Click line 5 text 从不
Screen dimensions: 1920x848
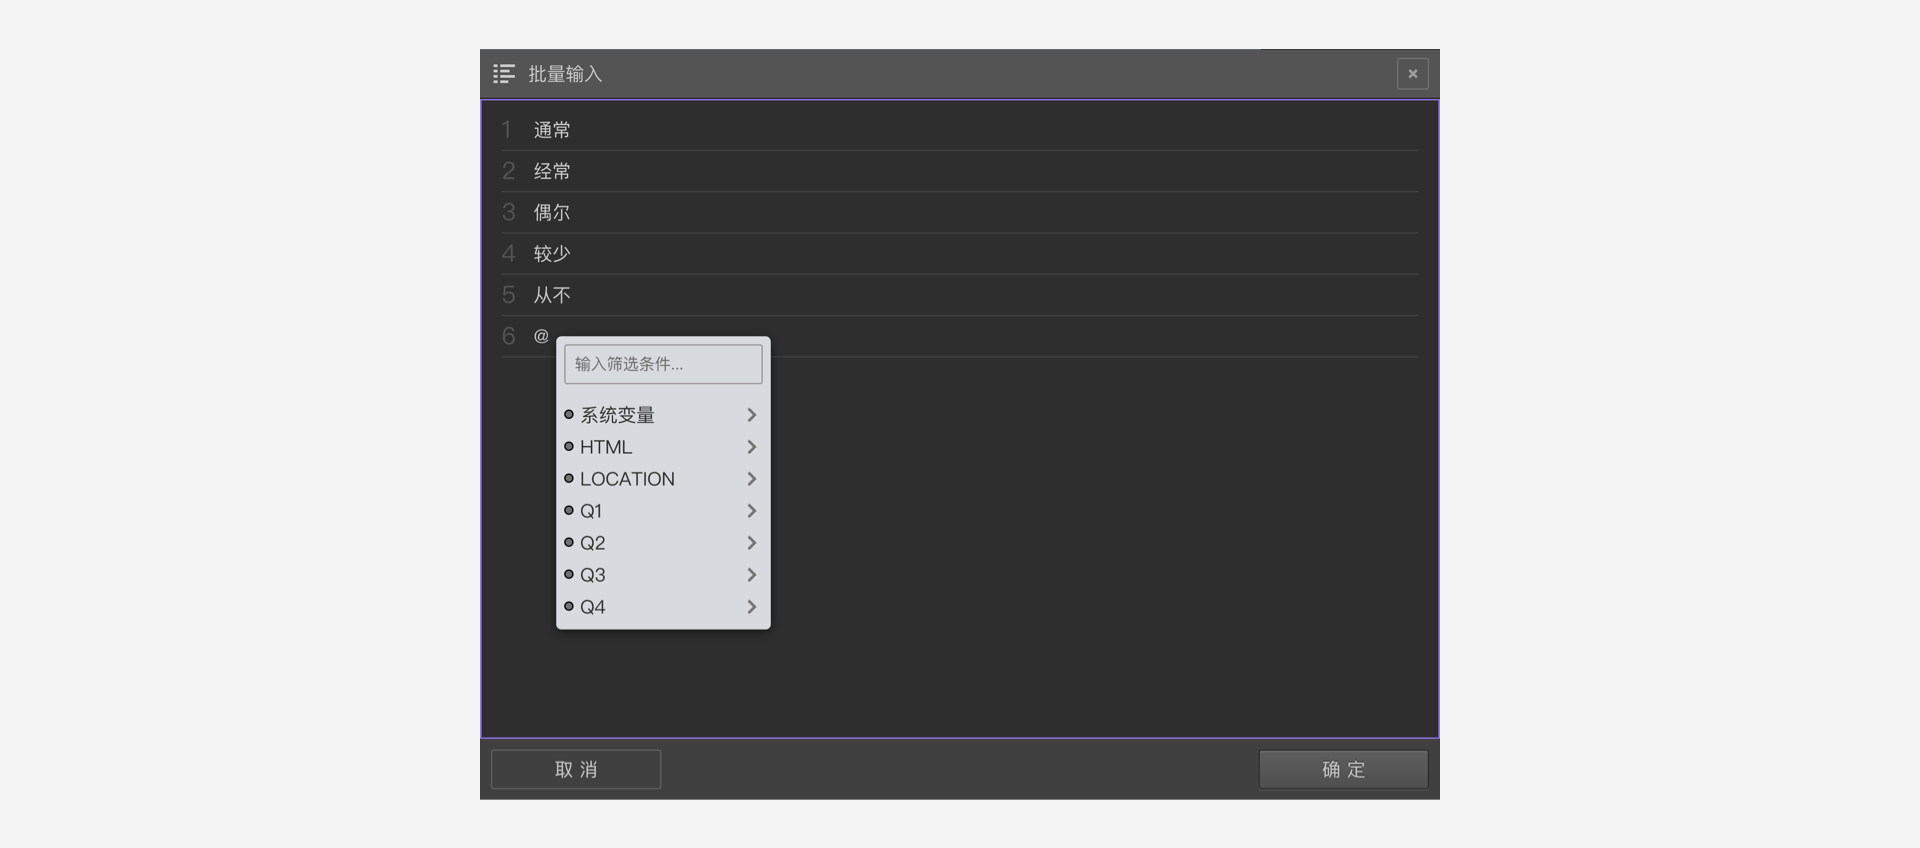pyautogui.click(x=552, y=295)
